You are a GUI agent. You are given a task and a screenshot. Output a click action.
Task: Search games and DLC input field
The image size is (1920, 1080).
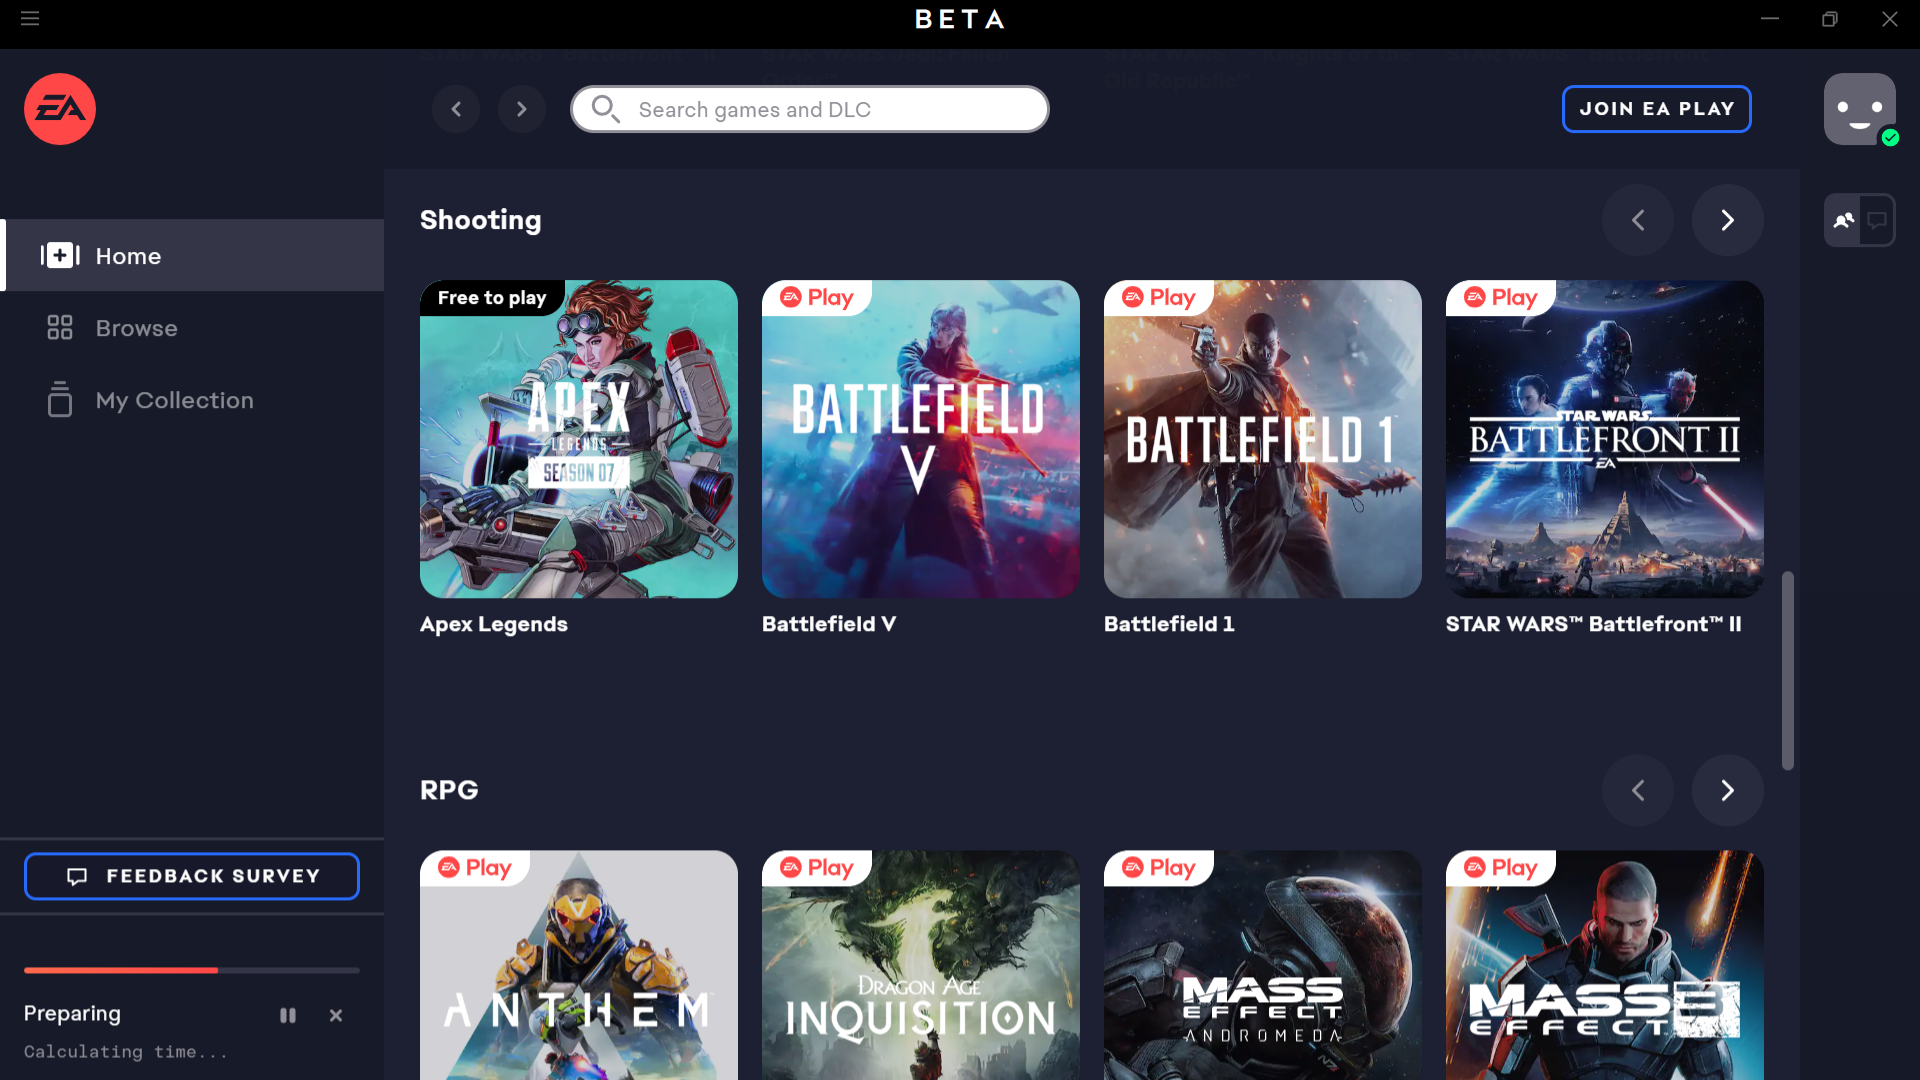tap(810, 109)
